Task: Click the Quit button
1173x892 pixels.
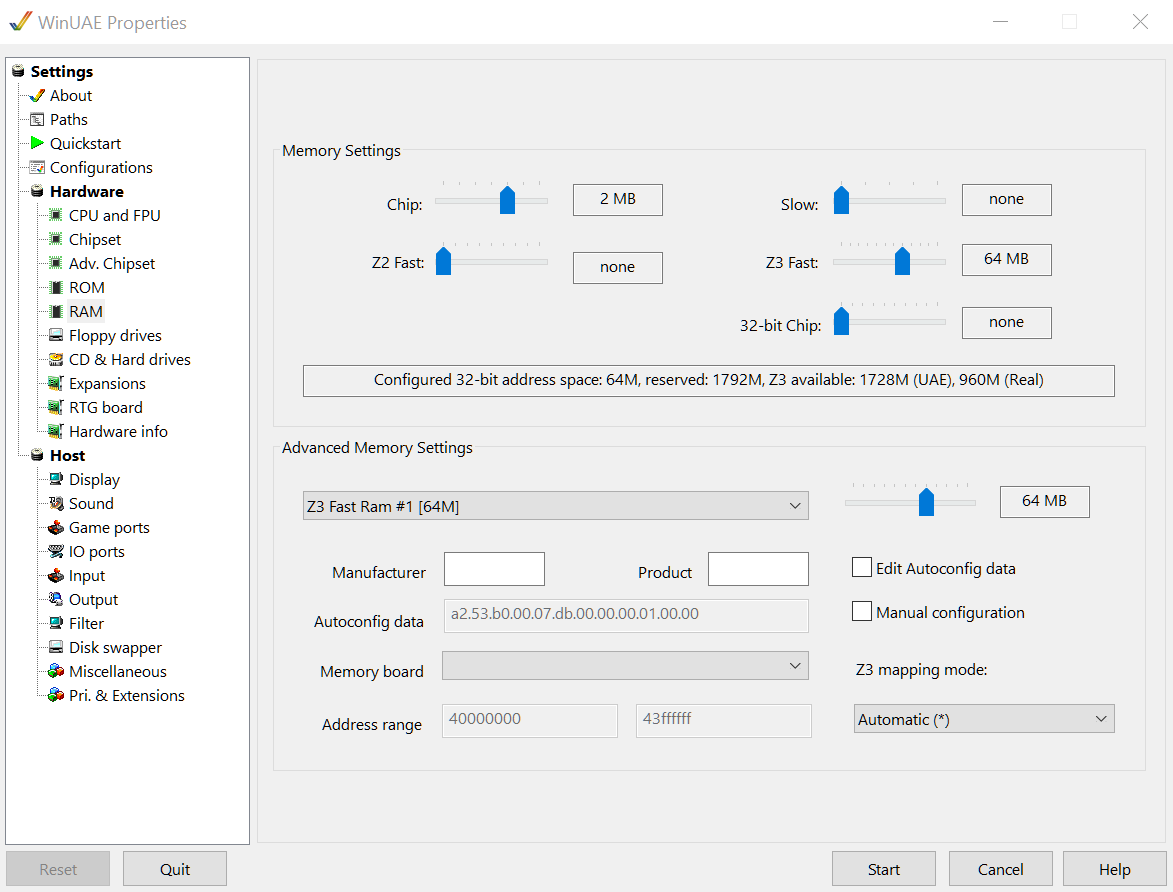Action: click(x=175, y=869)
